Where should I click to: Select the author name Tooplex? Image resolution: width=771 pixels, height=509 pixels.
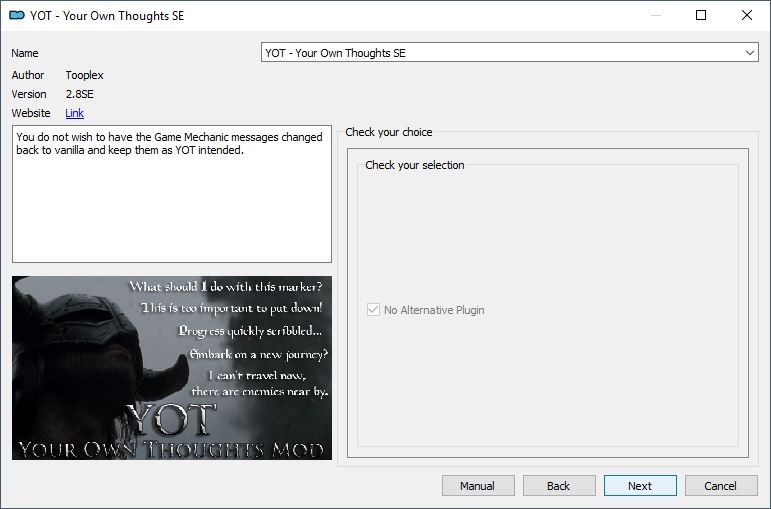pyautogui.click(x=84, y=75)
